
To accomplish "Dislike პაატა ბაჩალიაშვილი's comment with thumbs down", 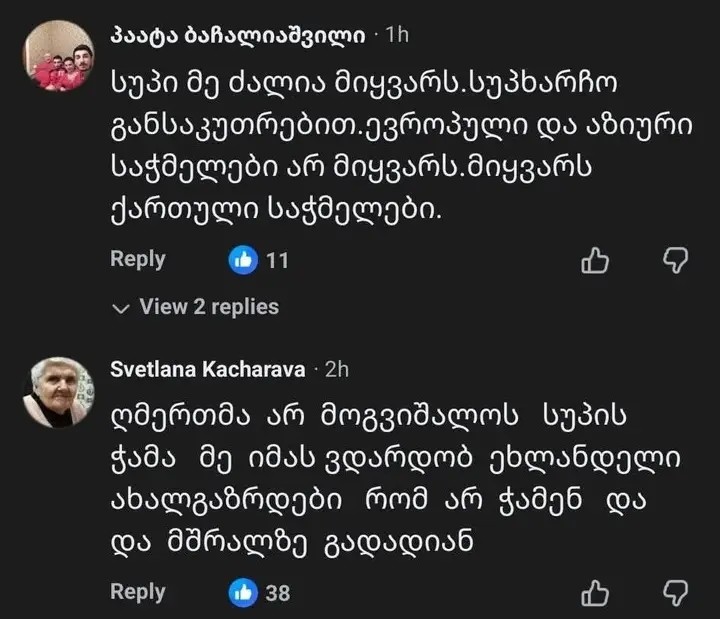I will pos(676,261).
